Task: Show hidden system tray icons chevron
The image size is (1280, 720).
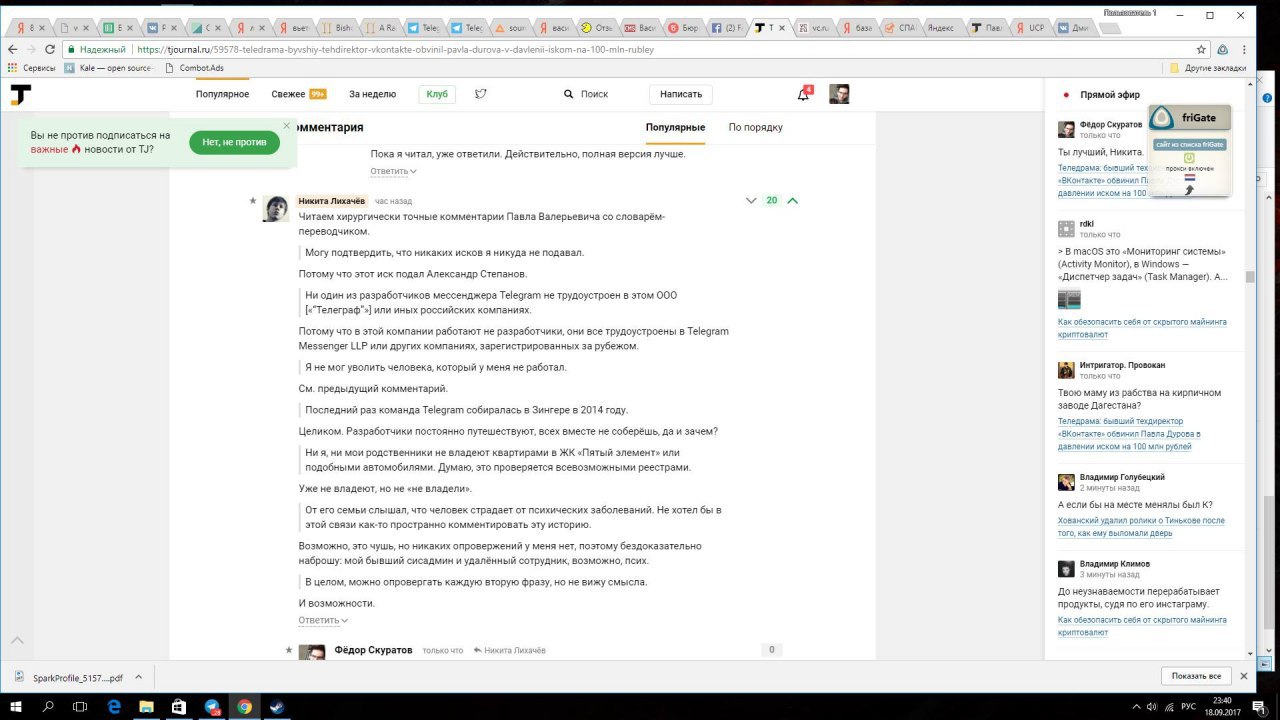Action: (x=1136, y=706)
